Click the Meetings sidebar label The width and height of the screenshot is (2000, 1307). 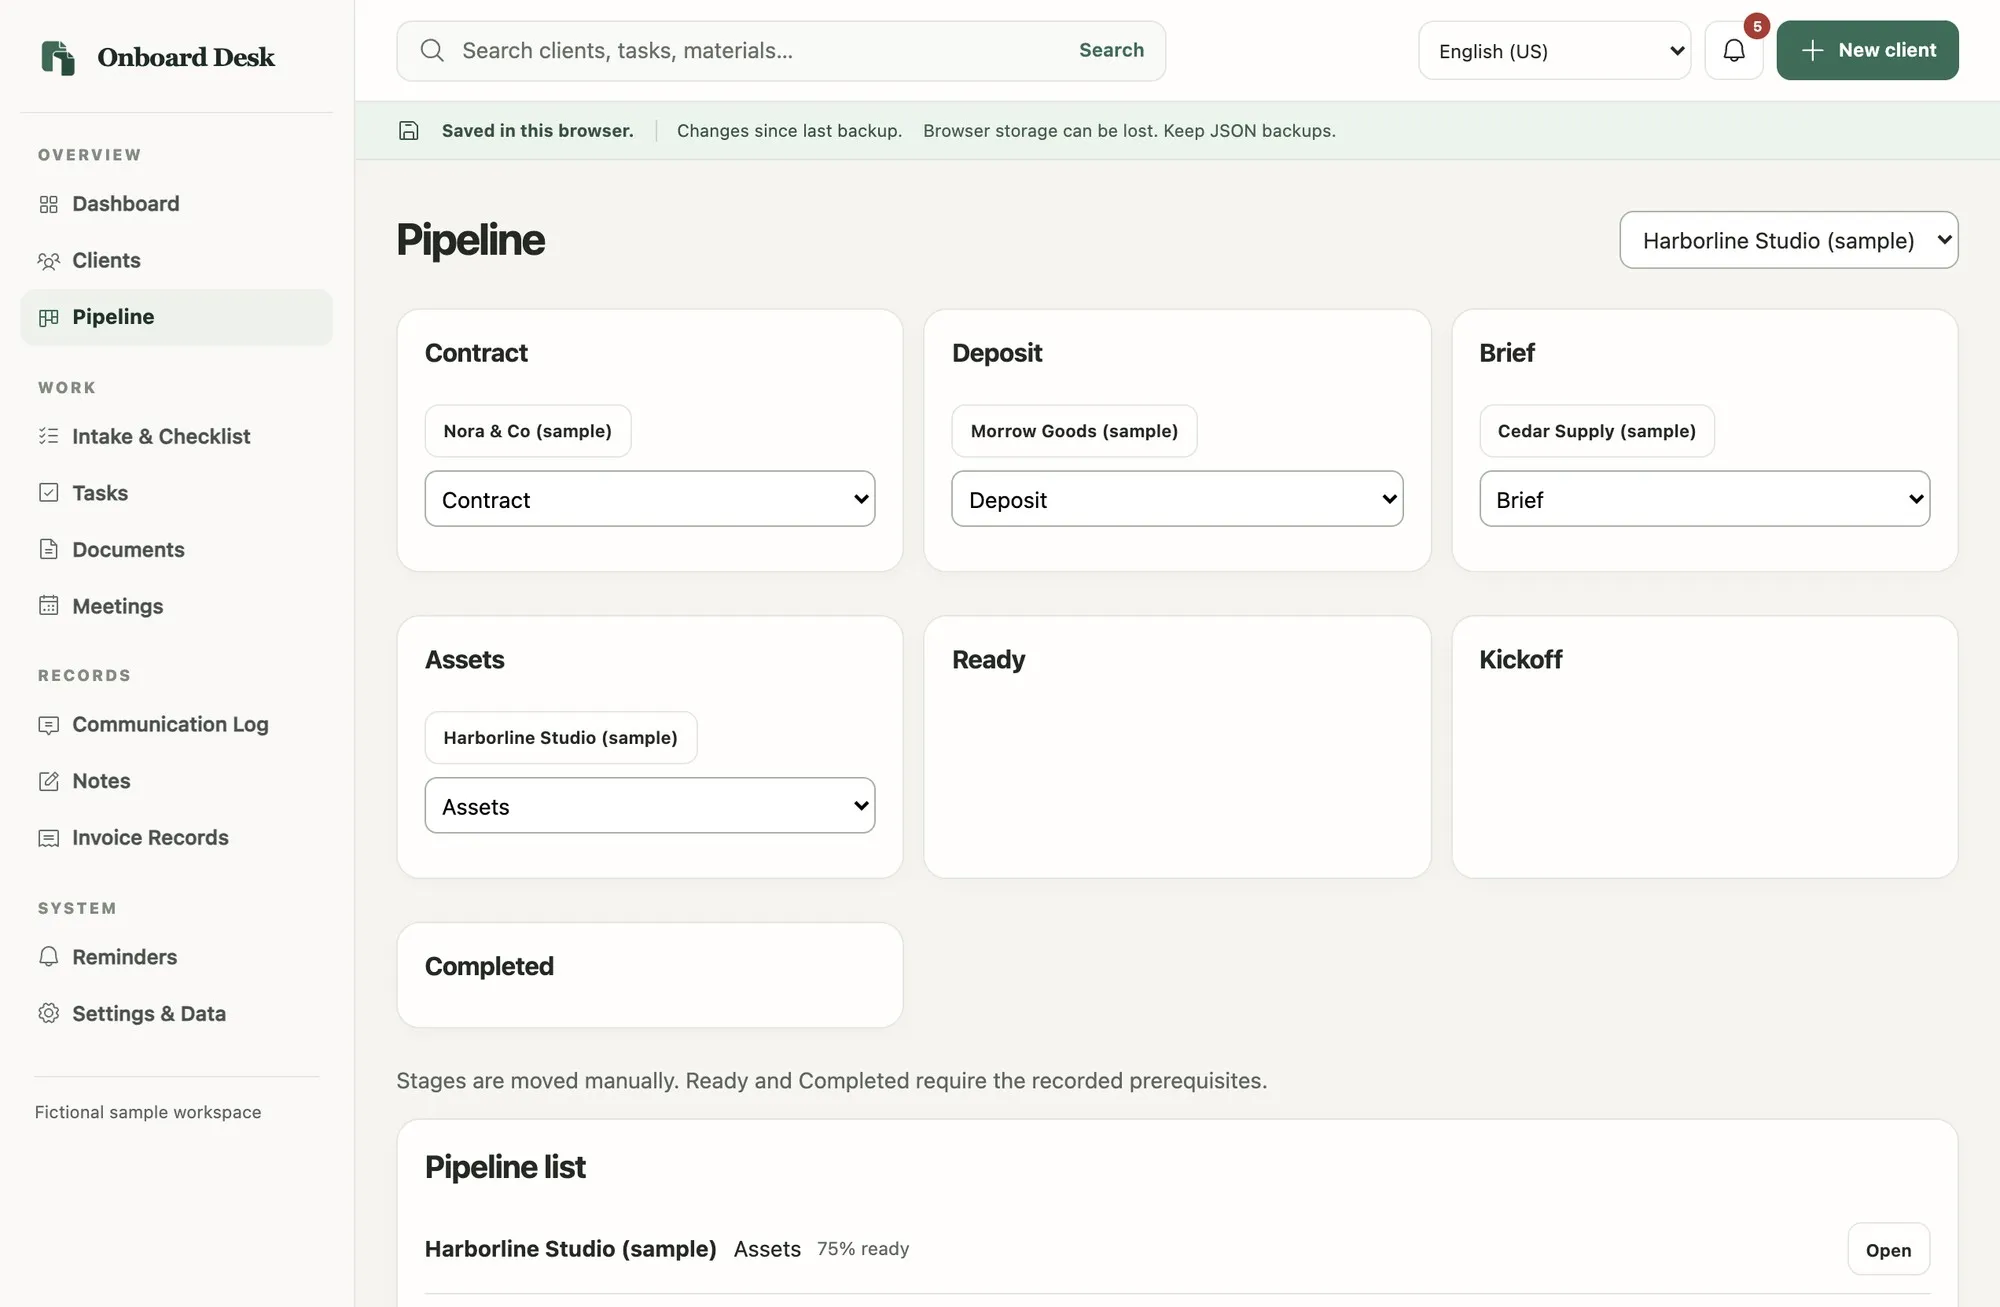pos(118,606)
